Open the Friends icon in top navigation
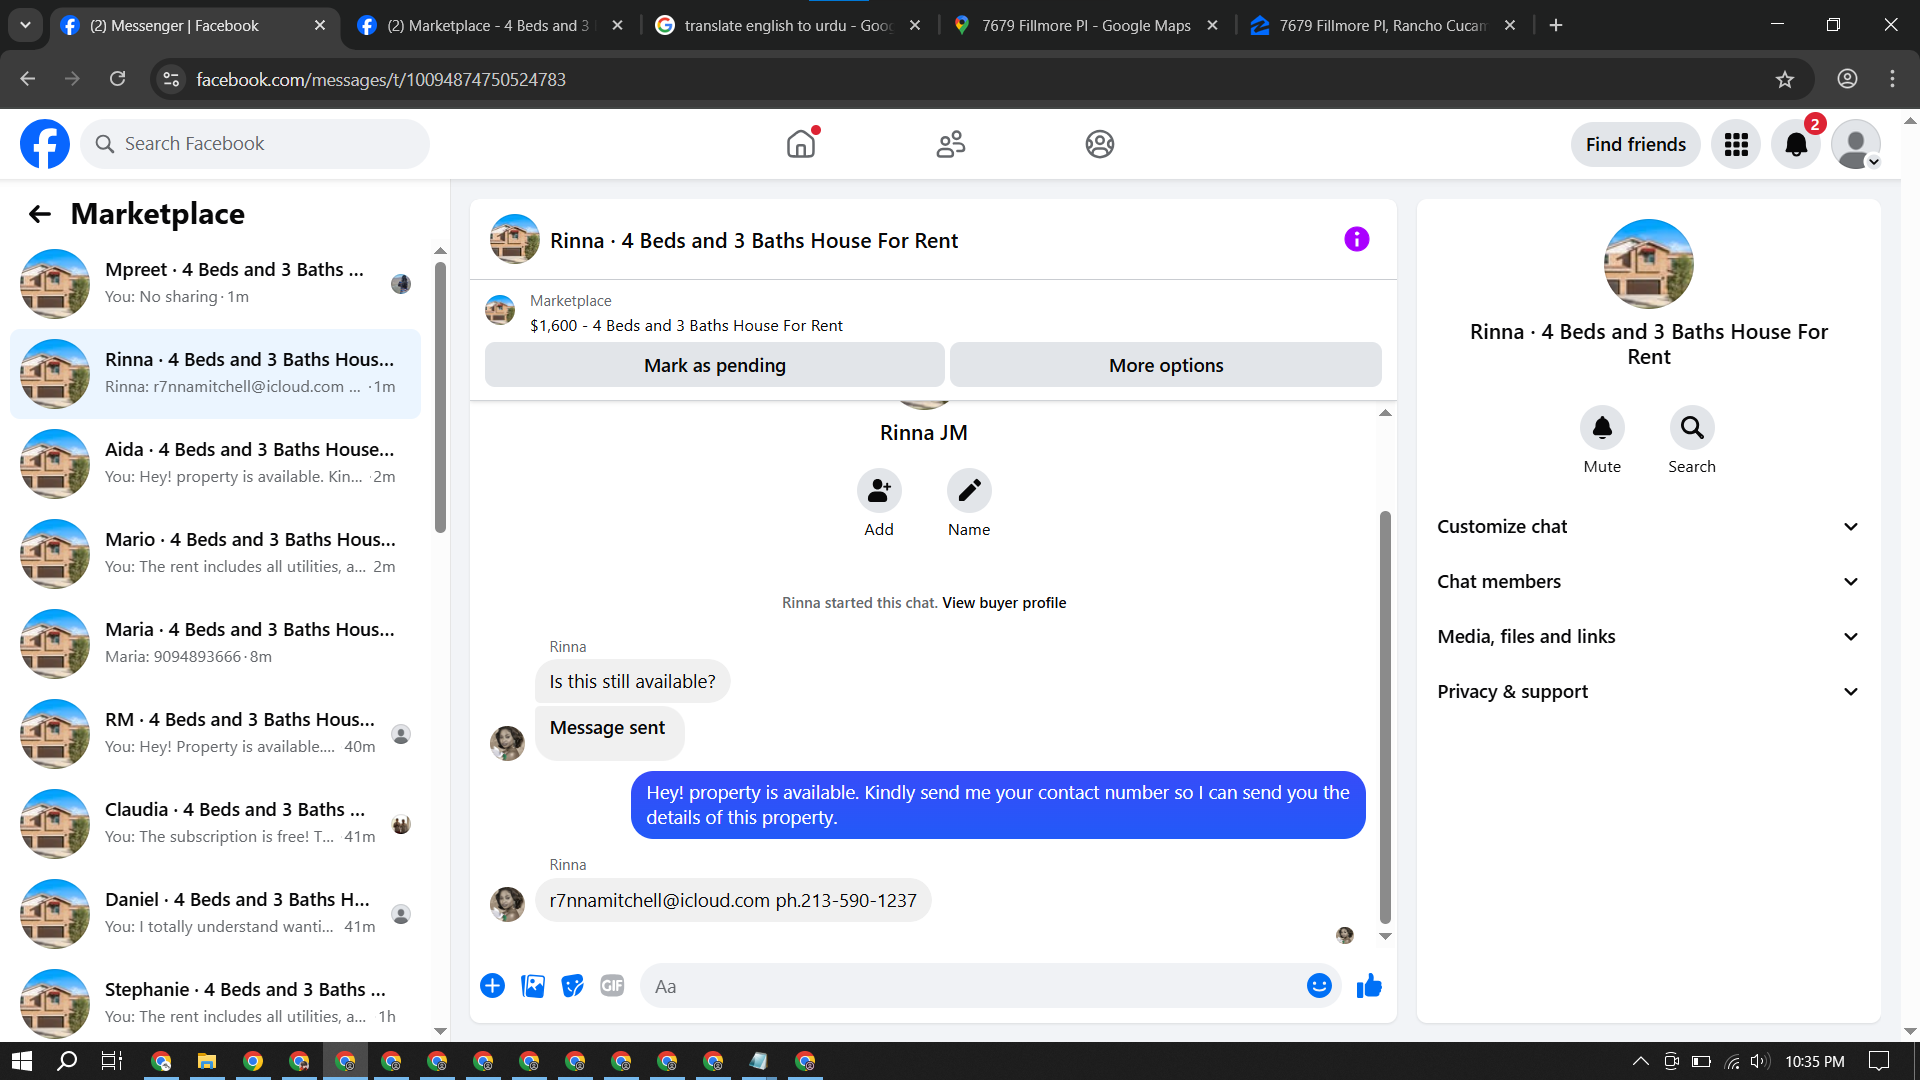This screenshot has width=1920, height=1080. [951, 144]
